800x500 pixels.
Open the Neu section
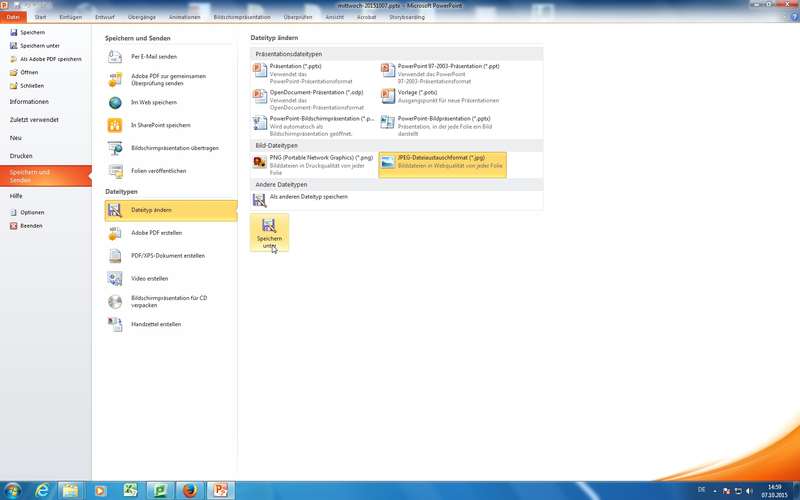[x=16, y=138]
